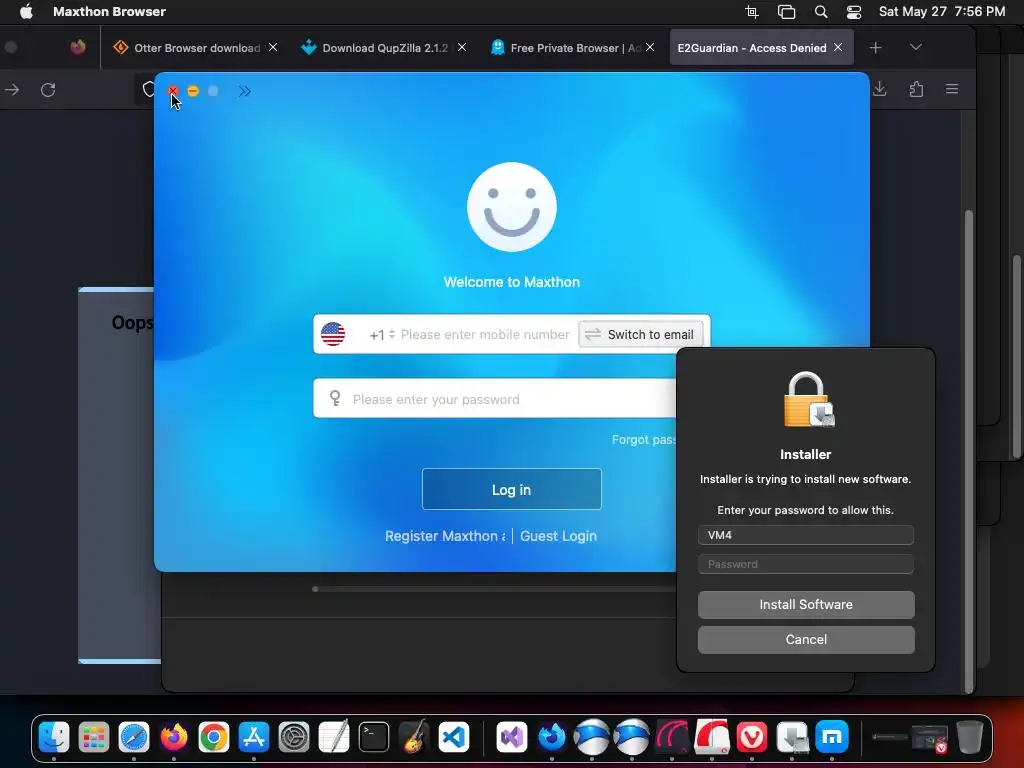Open the extensions puzzle icon

[916, 89]
